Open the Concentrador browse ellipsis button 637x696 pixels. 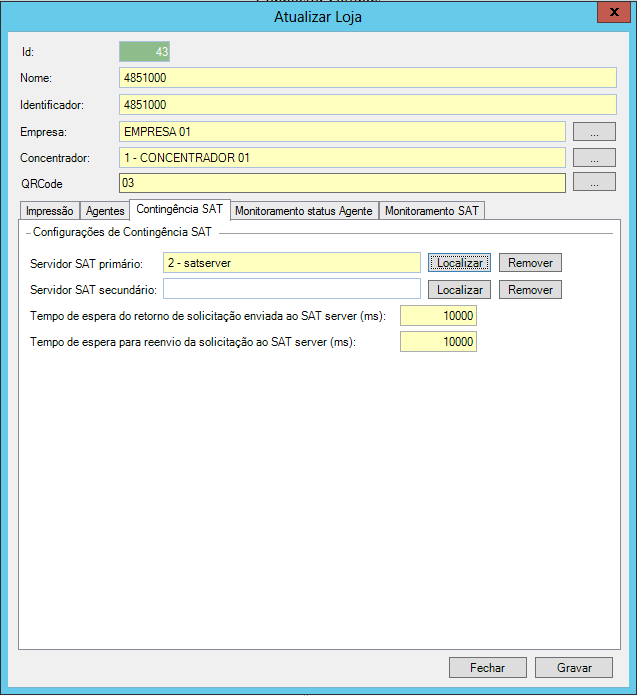pyautogui.click(x=594, y=157)
